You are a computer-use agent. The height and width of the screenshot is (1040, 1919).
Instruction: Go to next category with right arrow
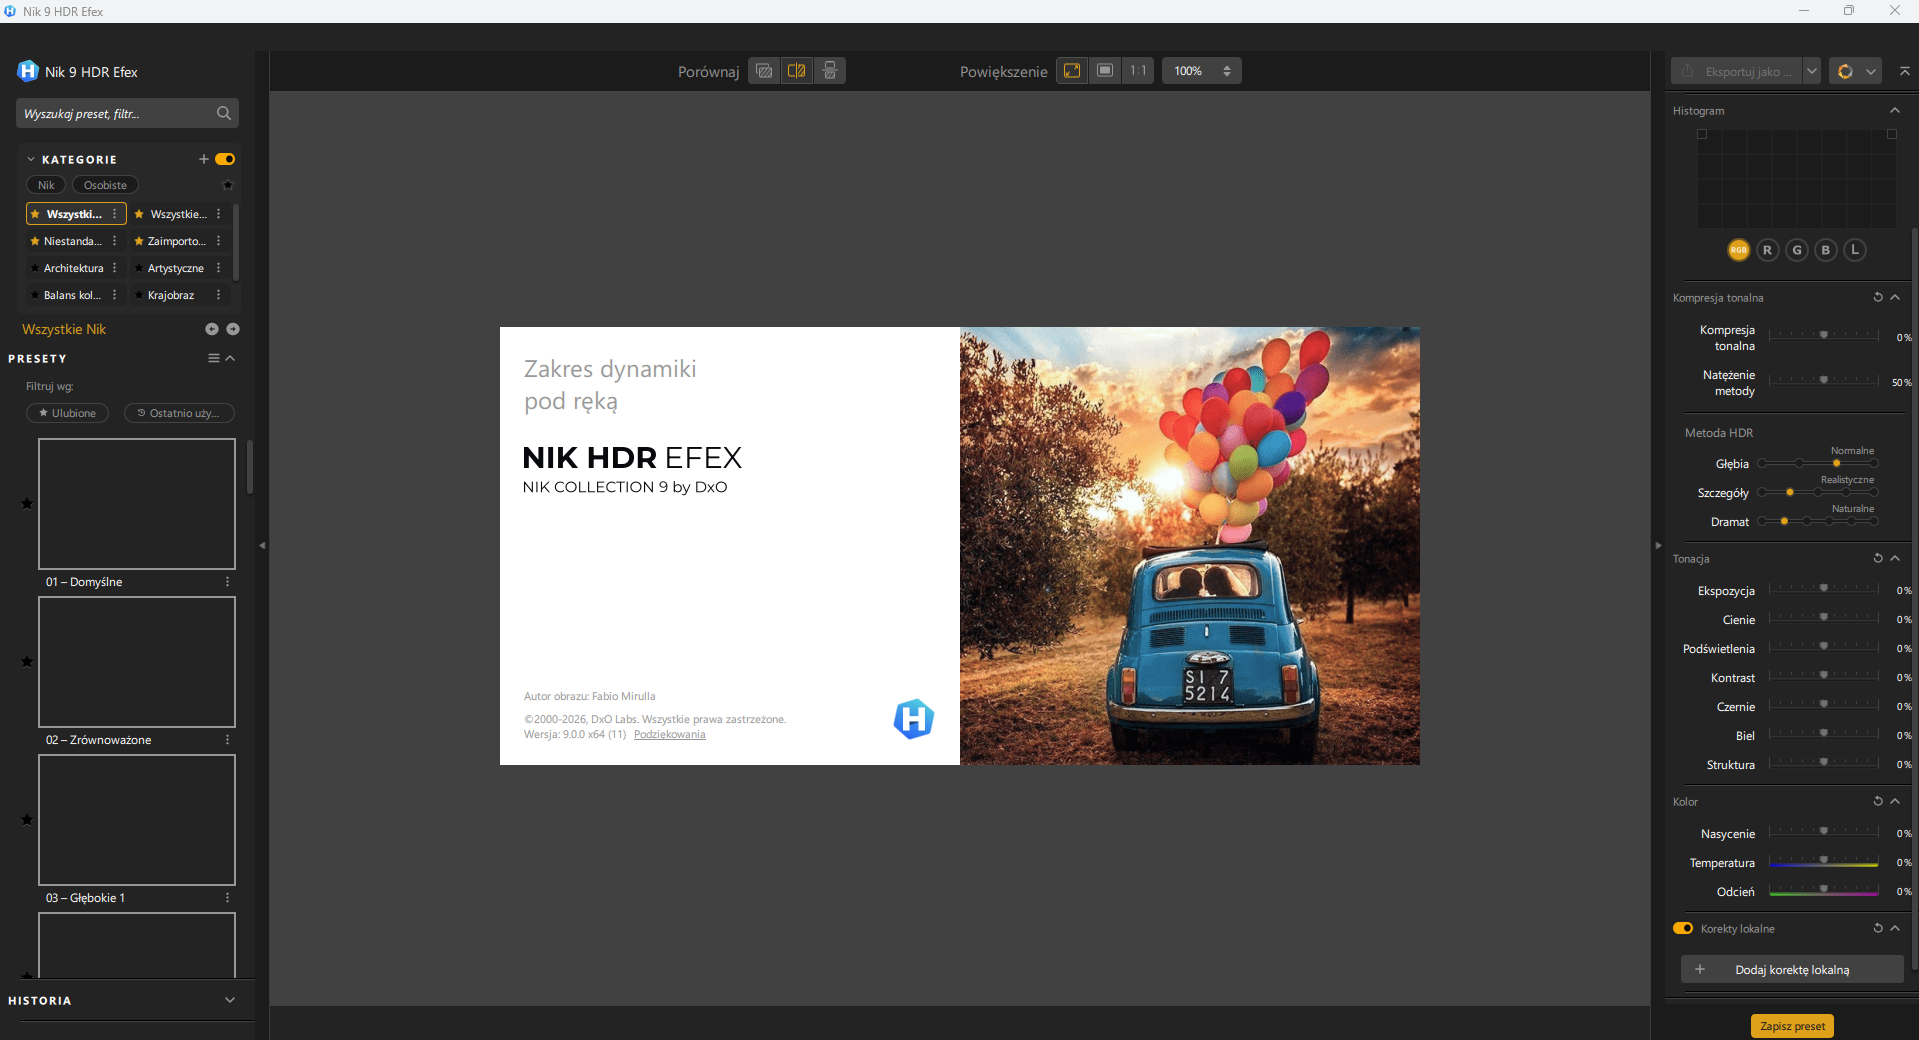point(233,329)
